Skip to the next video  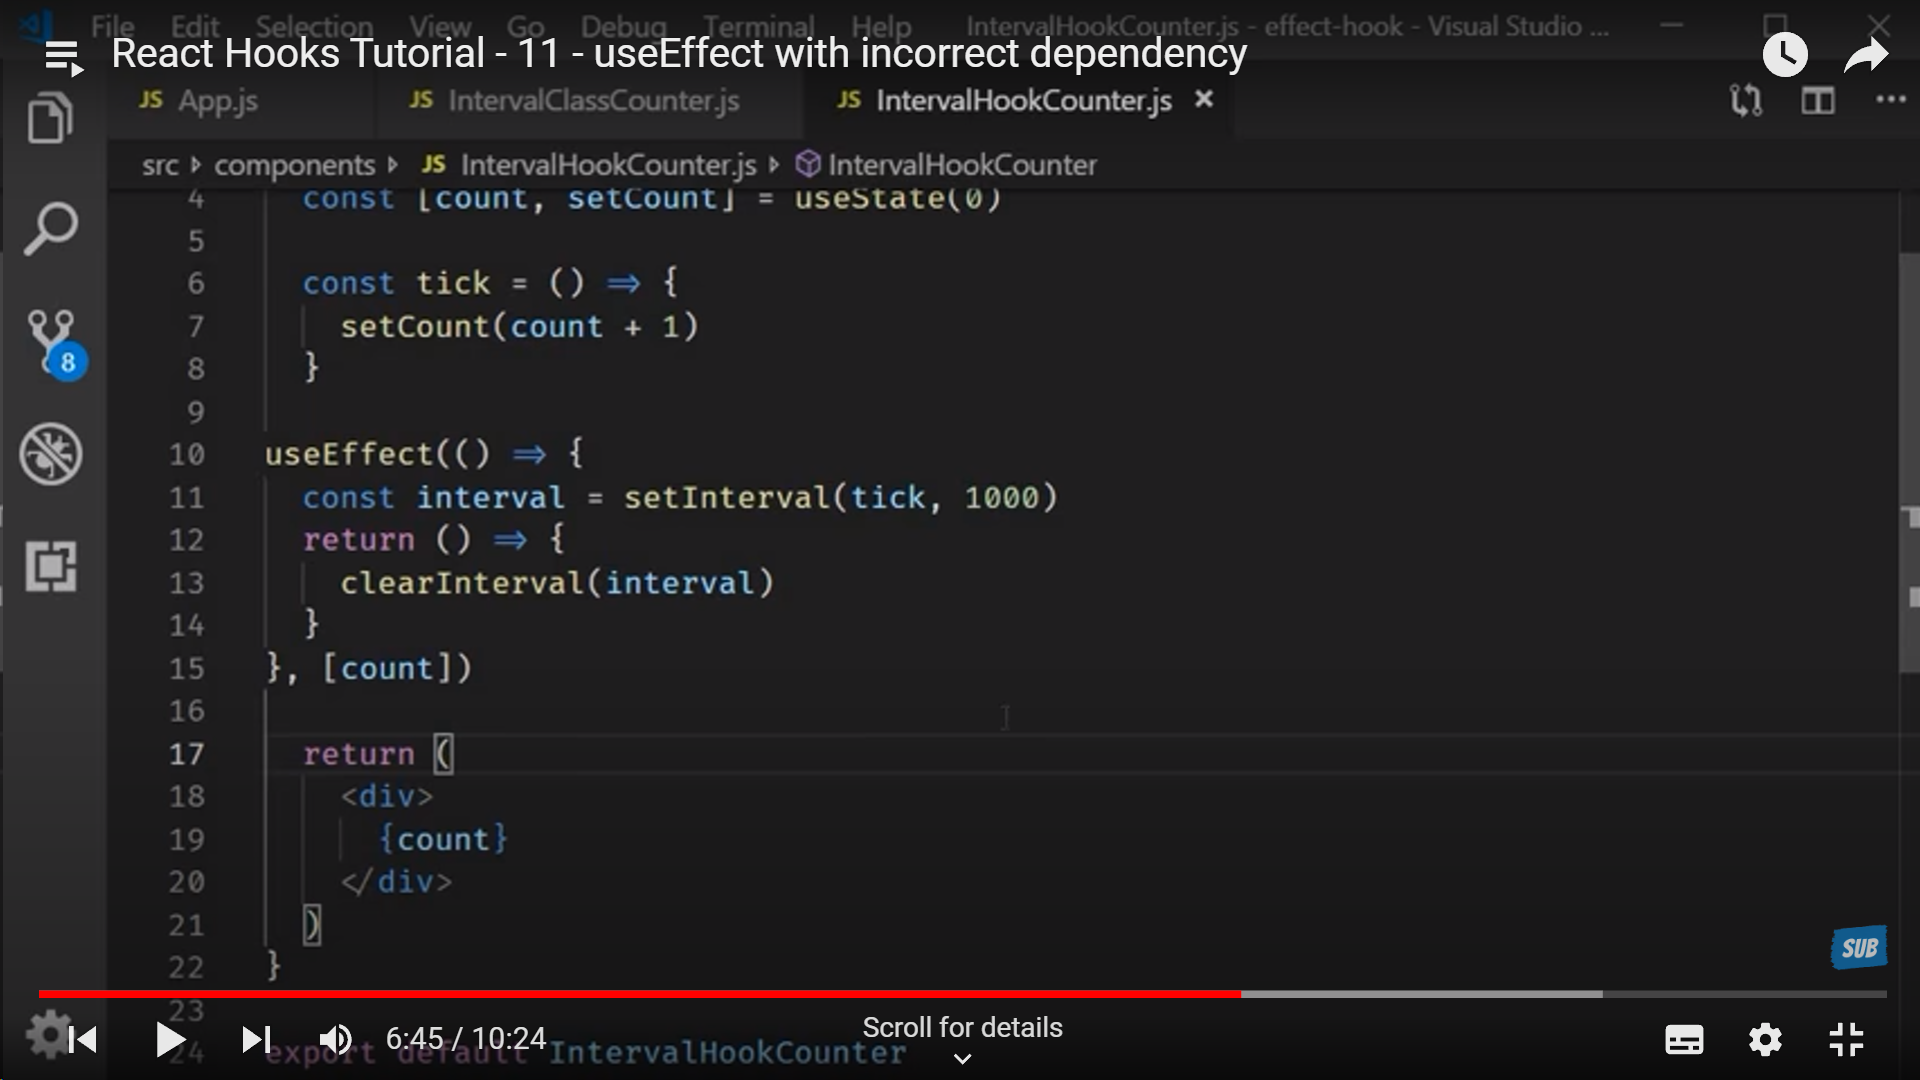point(256,1040)
